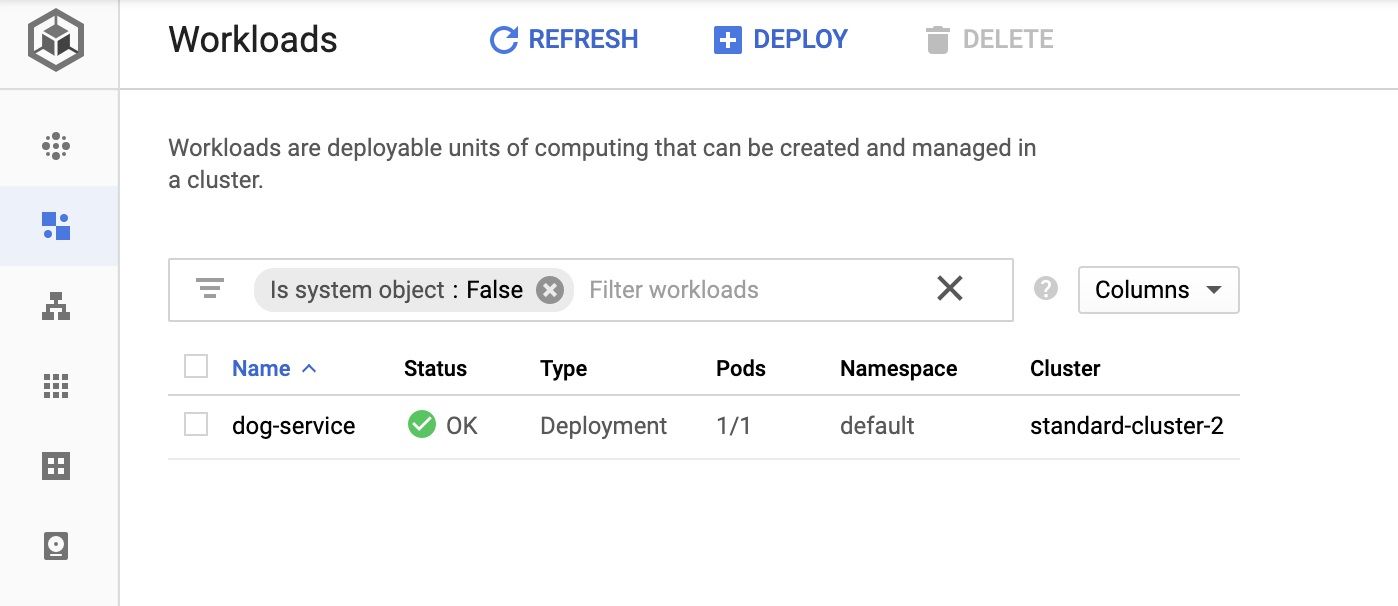Open the Configuration section
Image resolution: width=1398 pixels, height=606 pixels.
(57, 466)
